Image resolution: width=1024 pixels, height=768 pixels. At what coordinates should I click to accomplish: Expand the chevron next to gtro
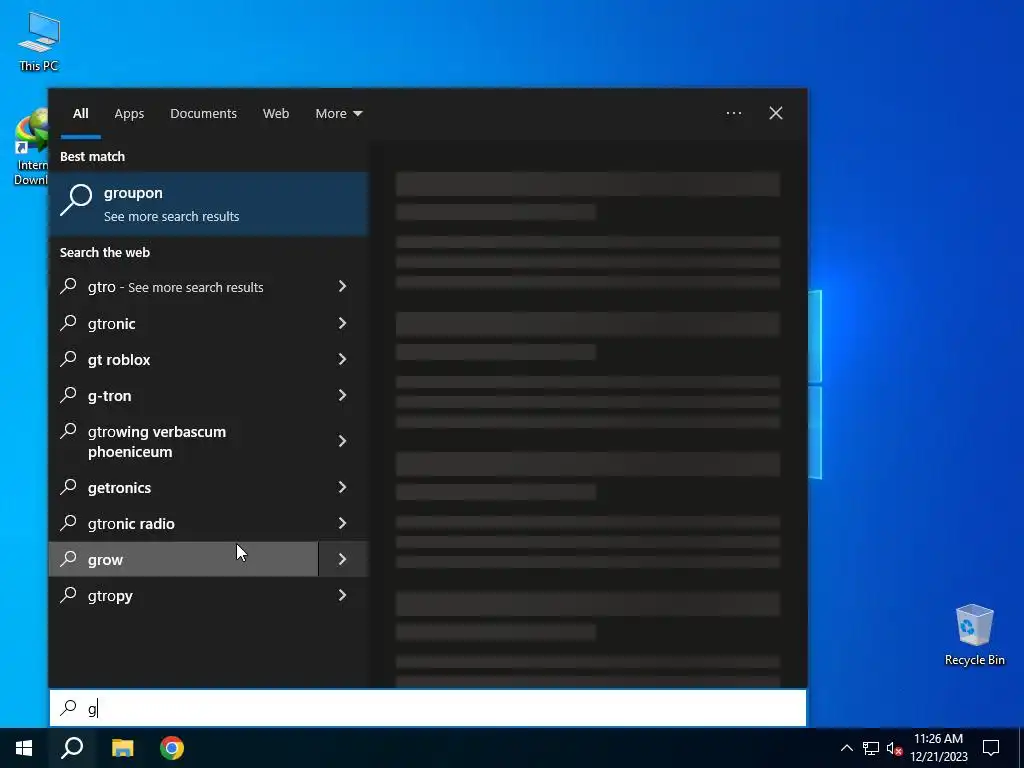(x=343, y=286)
